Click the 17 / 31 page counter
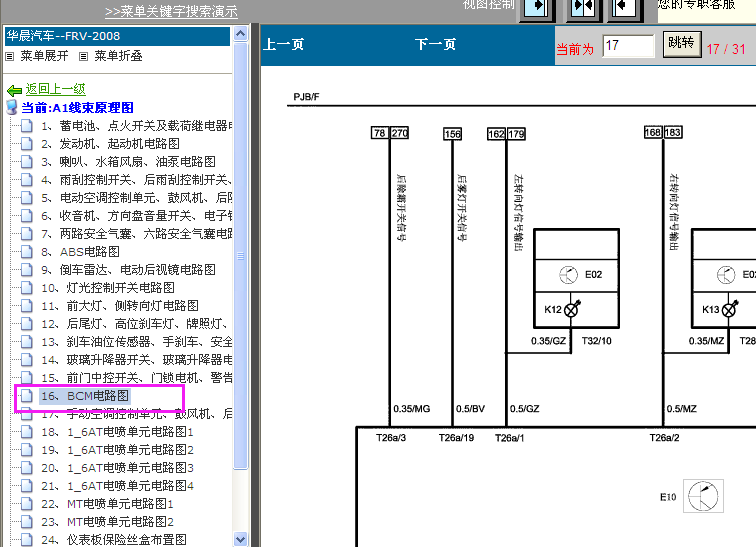 click(726, 49)
